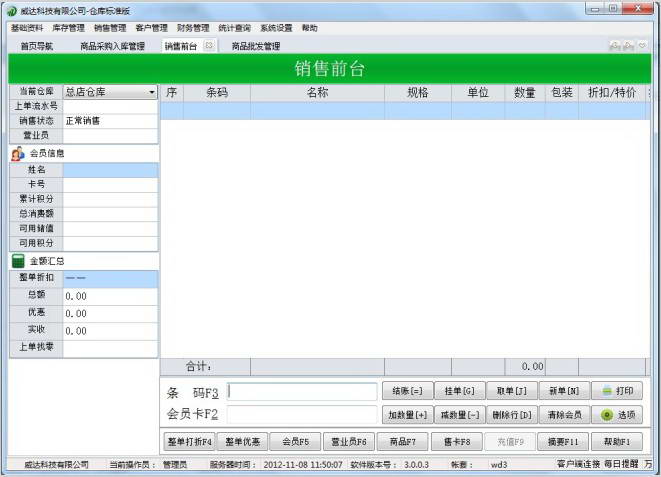Open the 系统设置 menu
Image resolution: width=661 pixels, height=477 pixels.
pos(276,28)
